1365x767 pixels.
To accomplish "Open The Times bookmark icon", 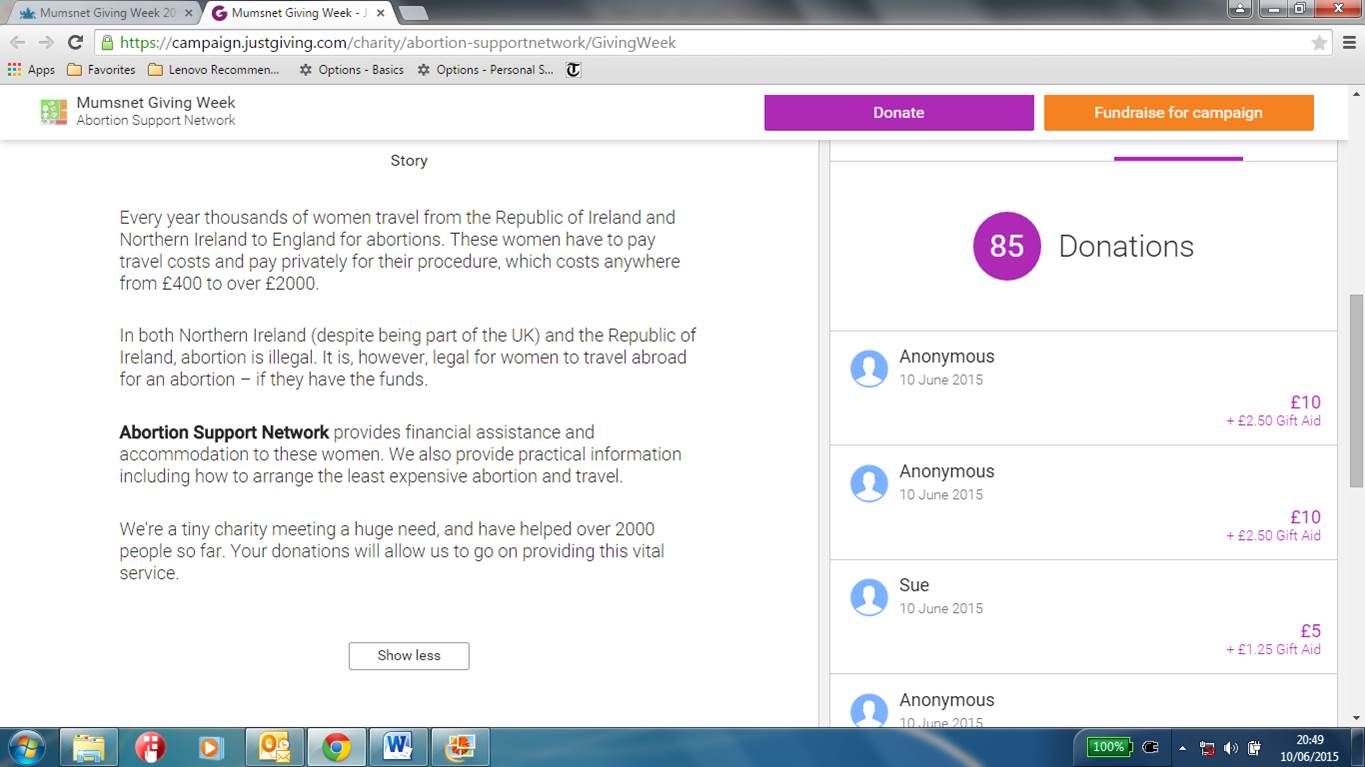I will [x=573, y=70].
